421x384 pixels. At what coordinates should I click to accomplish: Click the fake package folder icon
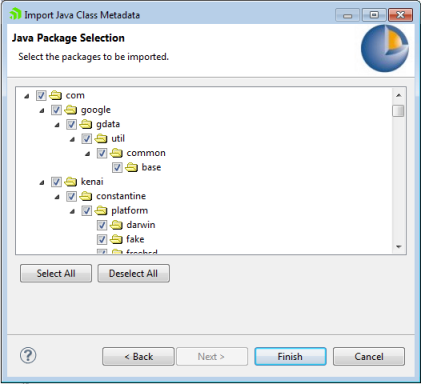click(x=116, y=239)
